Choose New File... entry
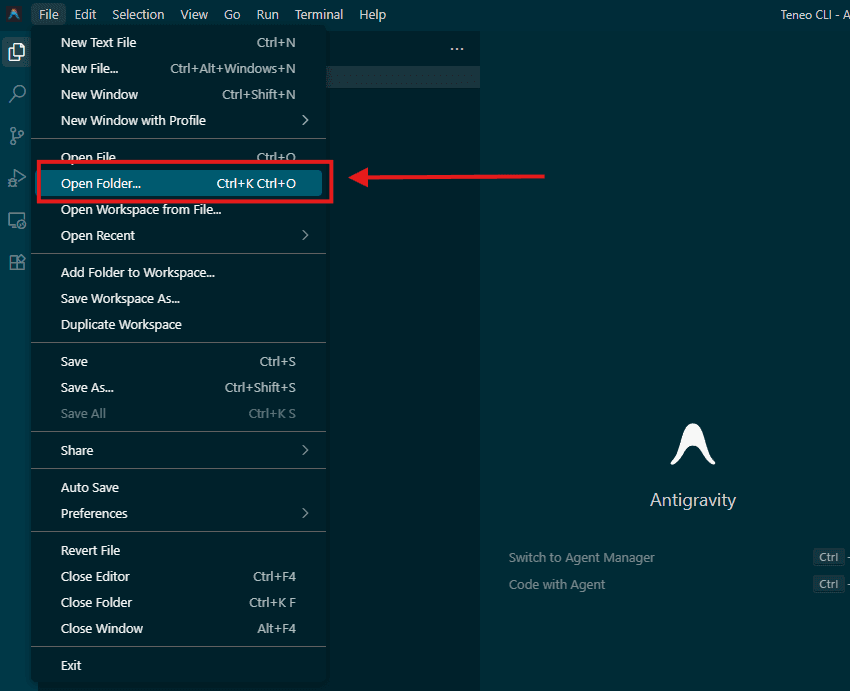The image size is (850, 691). [178, 68]
